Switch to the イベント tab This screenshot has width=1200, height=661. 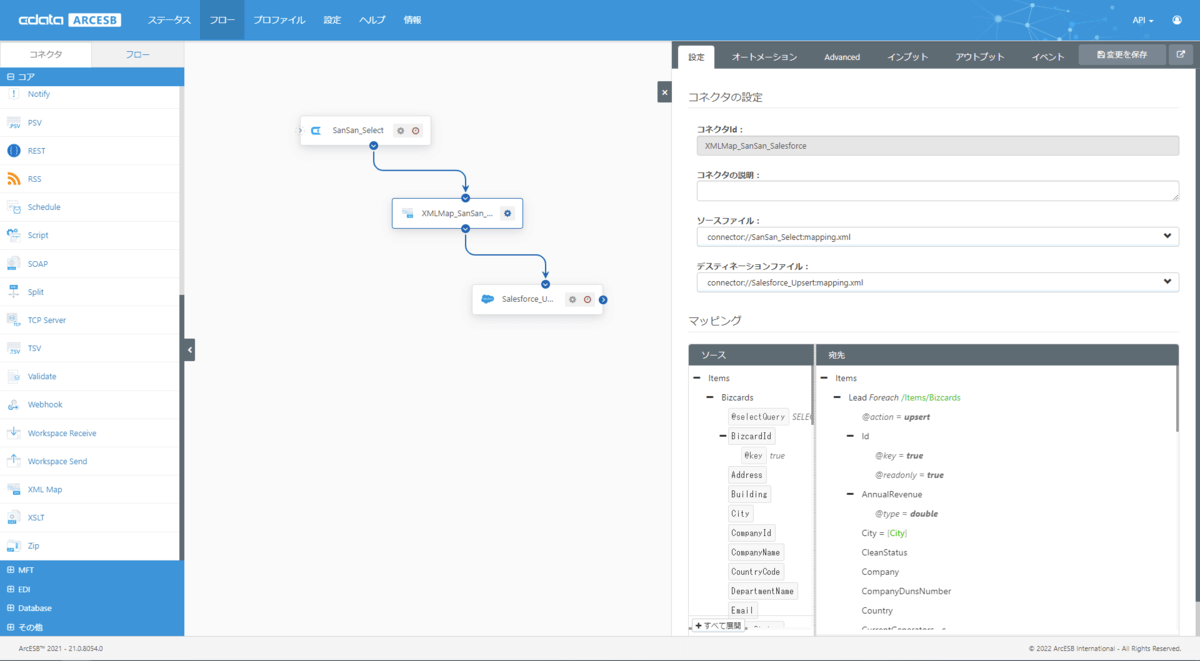point(1048,57)
